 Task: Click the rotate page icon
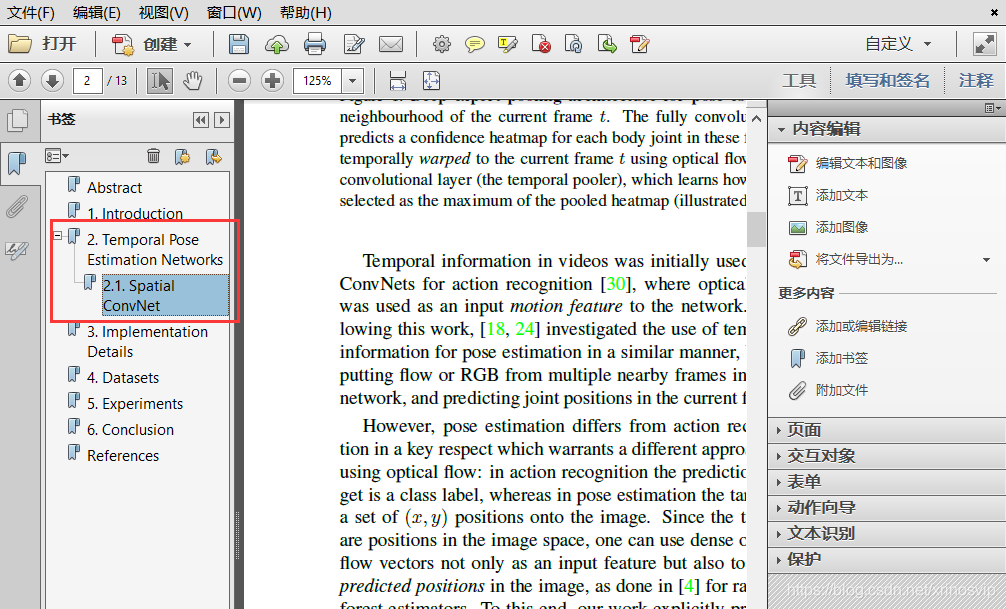(x=573, y=44)
